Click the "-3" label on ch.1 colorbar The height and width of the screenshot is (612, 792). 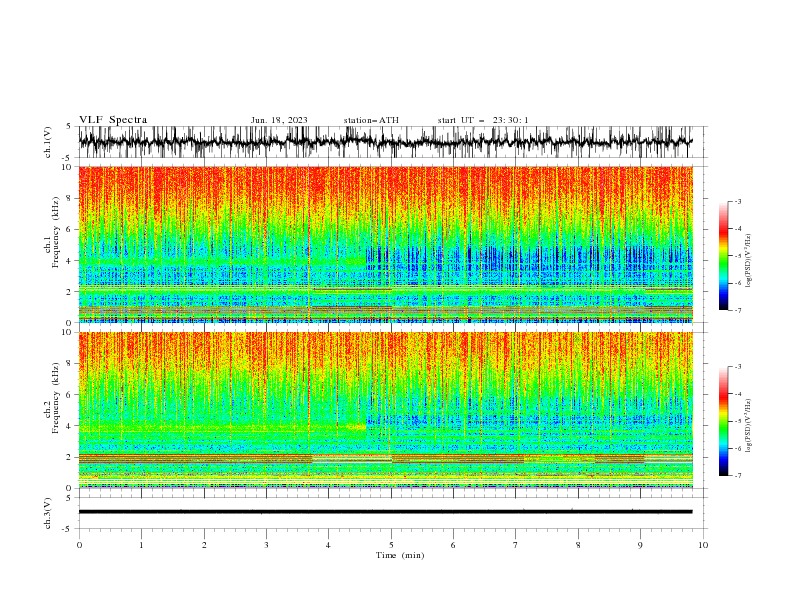pos(738,201)
